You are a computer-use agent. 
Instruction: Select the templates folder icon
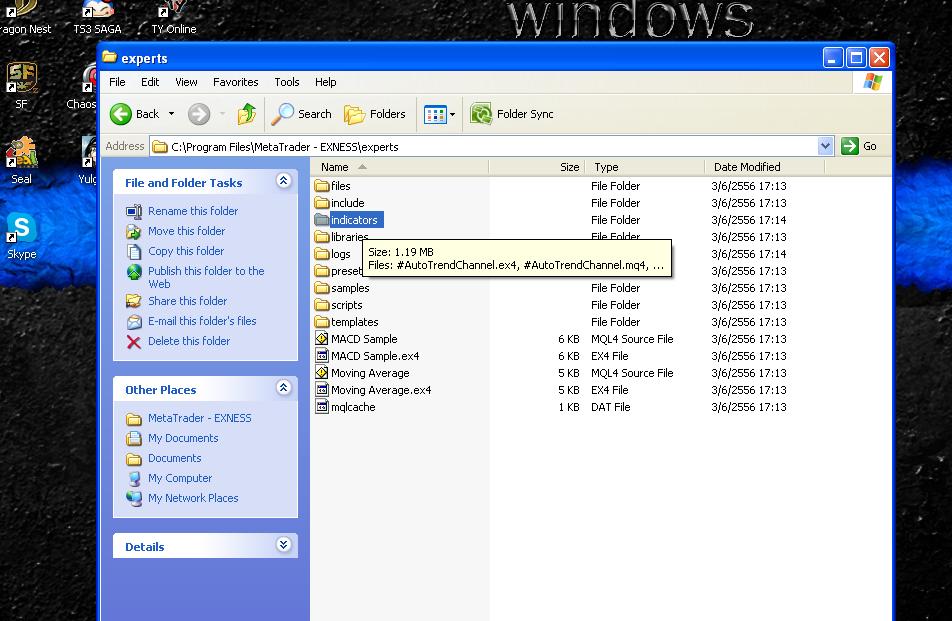tap(322, 322)
